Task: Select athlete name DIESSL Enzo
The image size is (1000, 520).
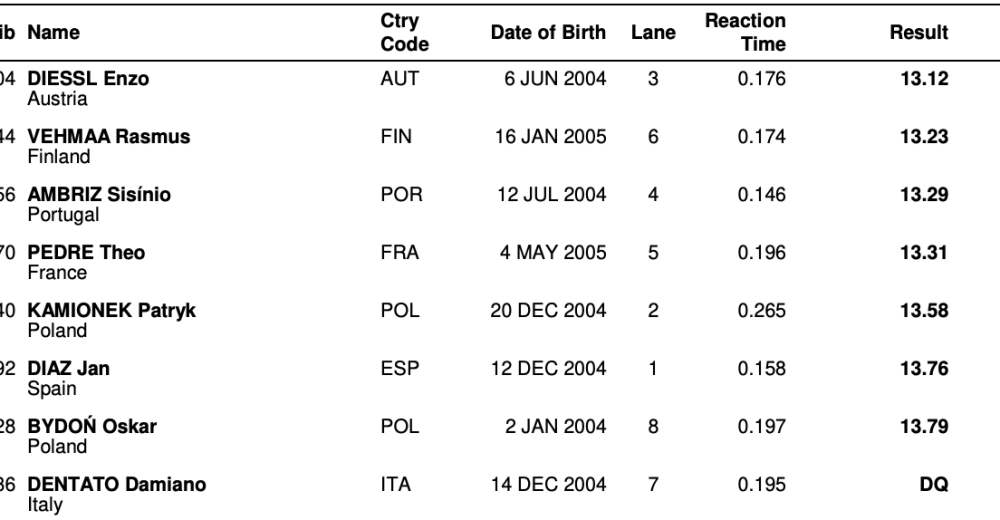Action: (x=88, y=80)
